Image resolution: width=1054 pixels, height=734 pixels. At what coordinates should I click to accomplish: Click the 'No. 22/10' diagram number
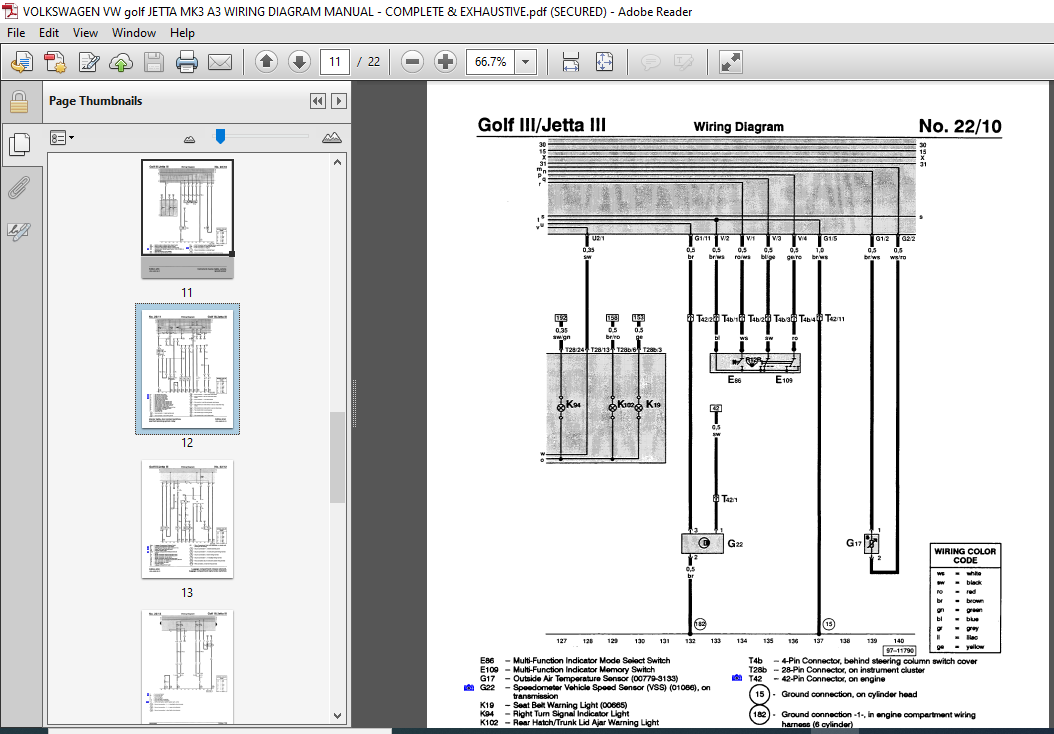pos(960,126)
